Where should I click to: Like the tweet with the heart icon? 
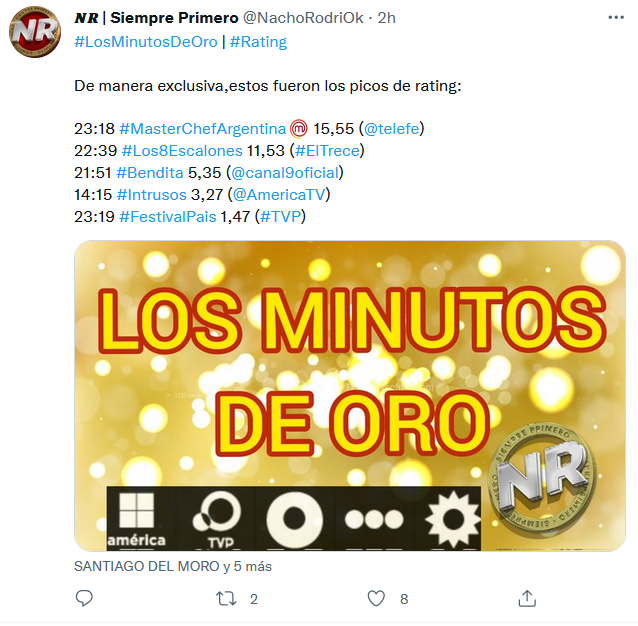[376, 599]
